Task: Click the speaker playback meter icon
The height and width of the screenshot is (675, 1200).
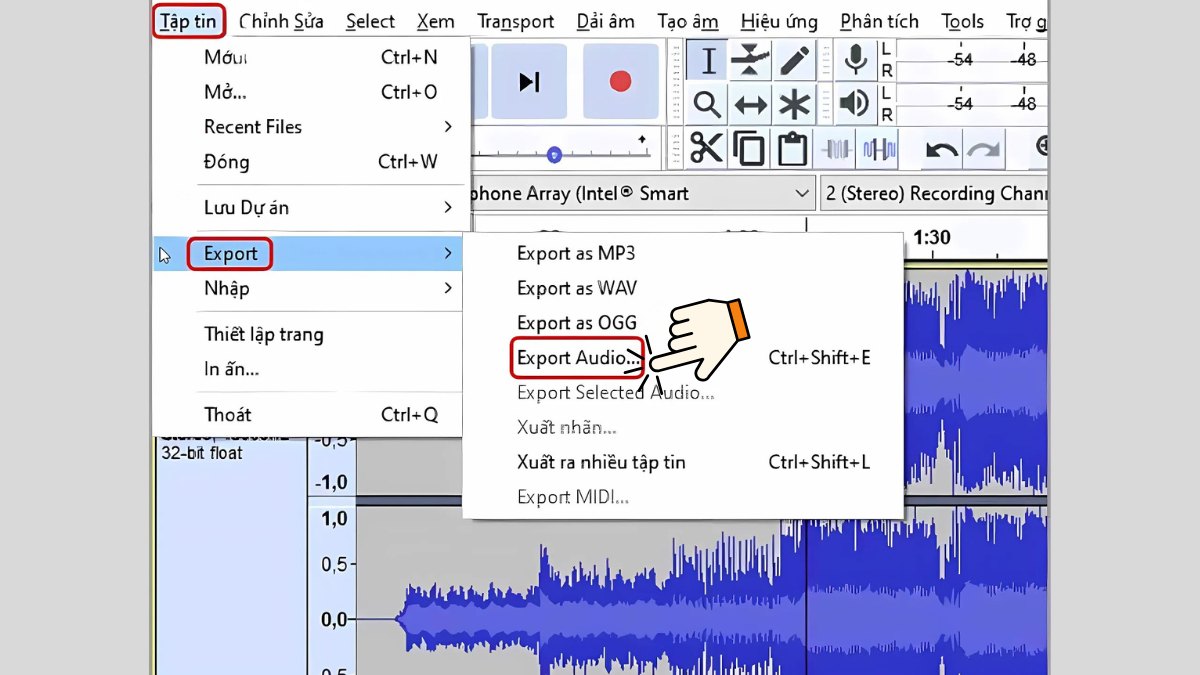Action: (x=855, y=103)
